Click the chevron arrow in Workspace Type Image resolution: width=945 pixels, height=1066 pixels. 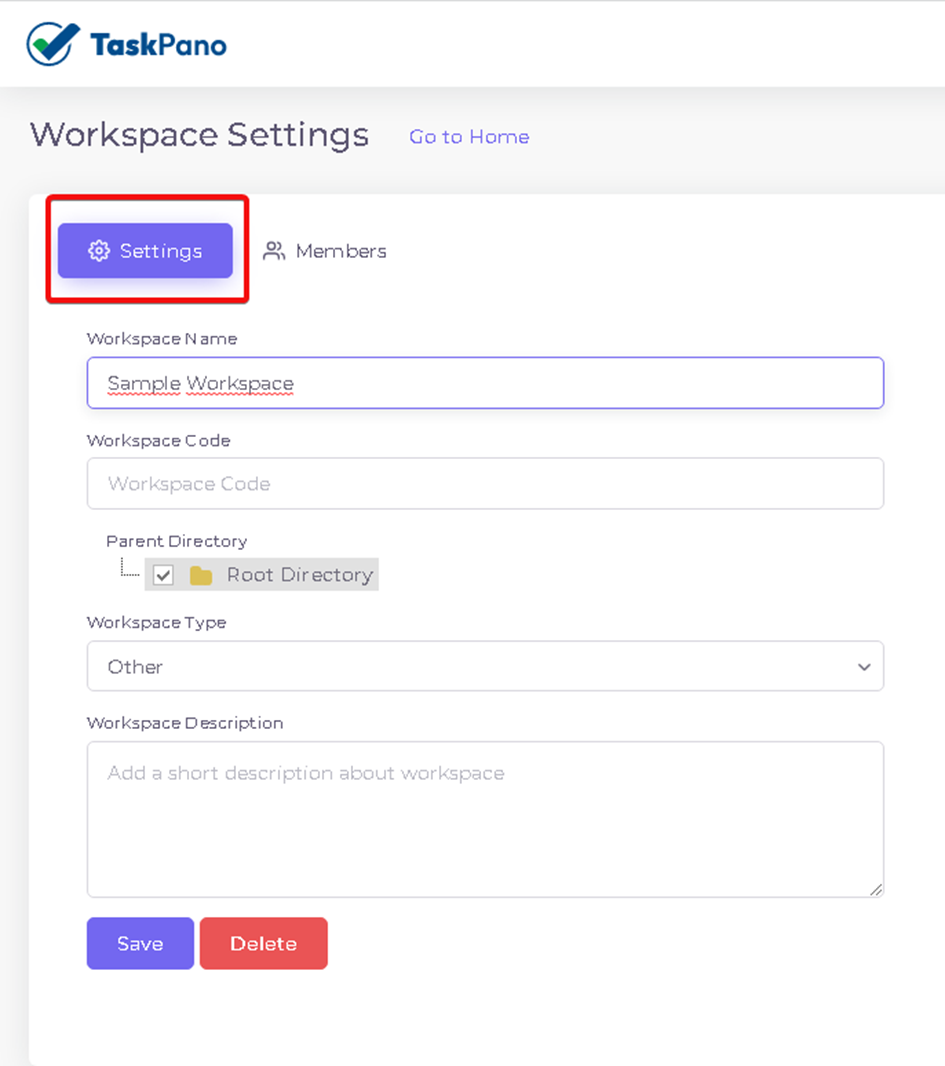click(864, 667)
